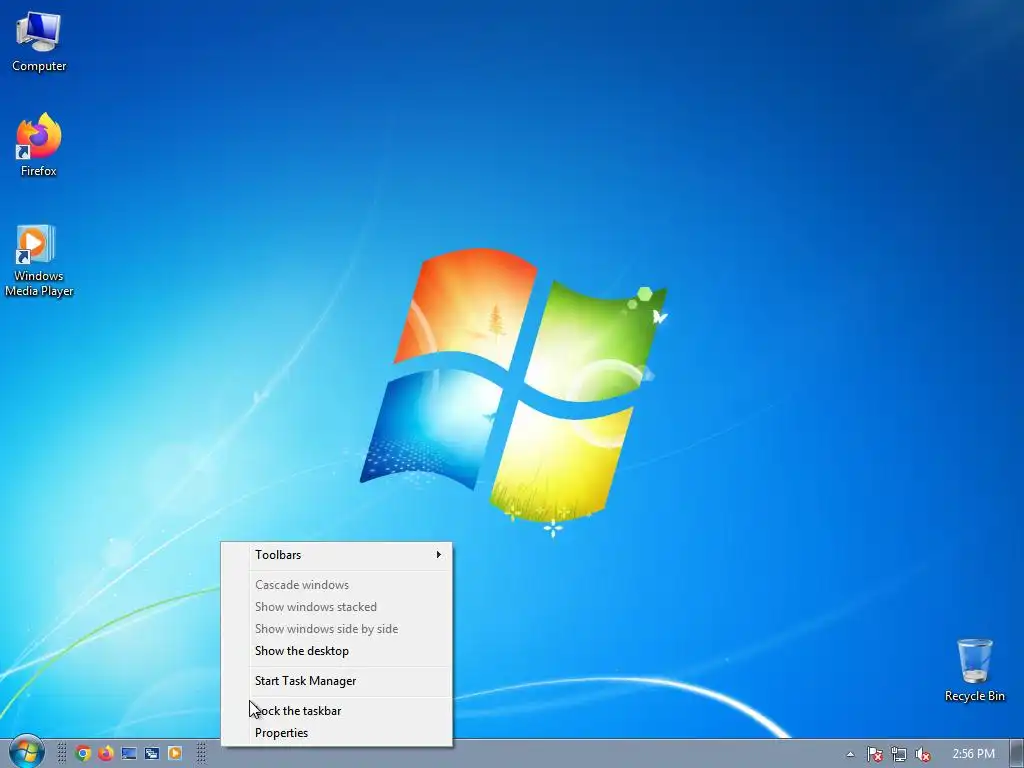Image resolution: width=1024 pixels, height=768 pixels.
Task: Open the network status tray icon
Action: [899, 754]
